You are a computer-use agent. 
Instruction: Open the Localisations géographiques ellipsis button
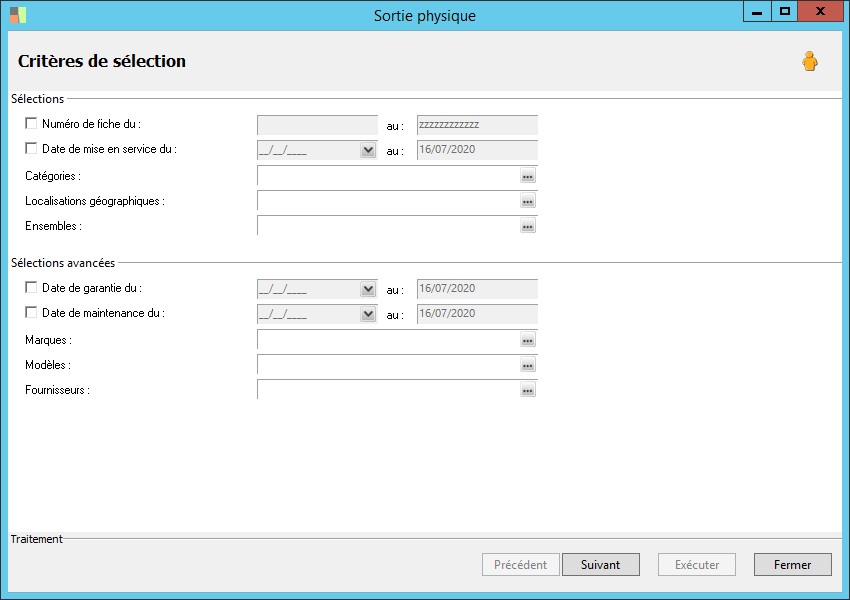527,201
